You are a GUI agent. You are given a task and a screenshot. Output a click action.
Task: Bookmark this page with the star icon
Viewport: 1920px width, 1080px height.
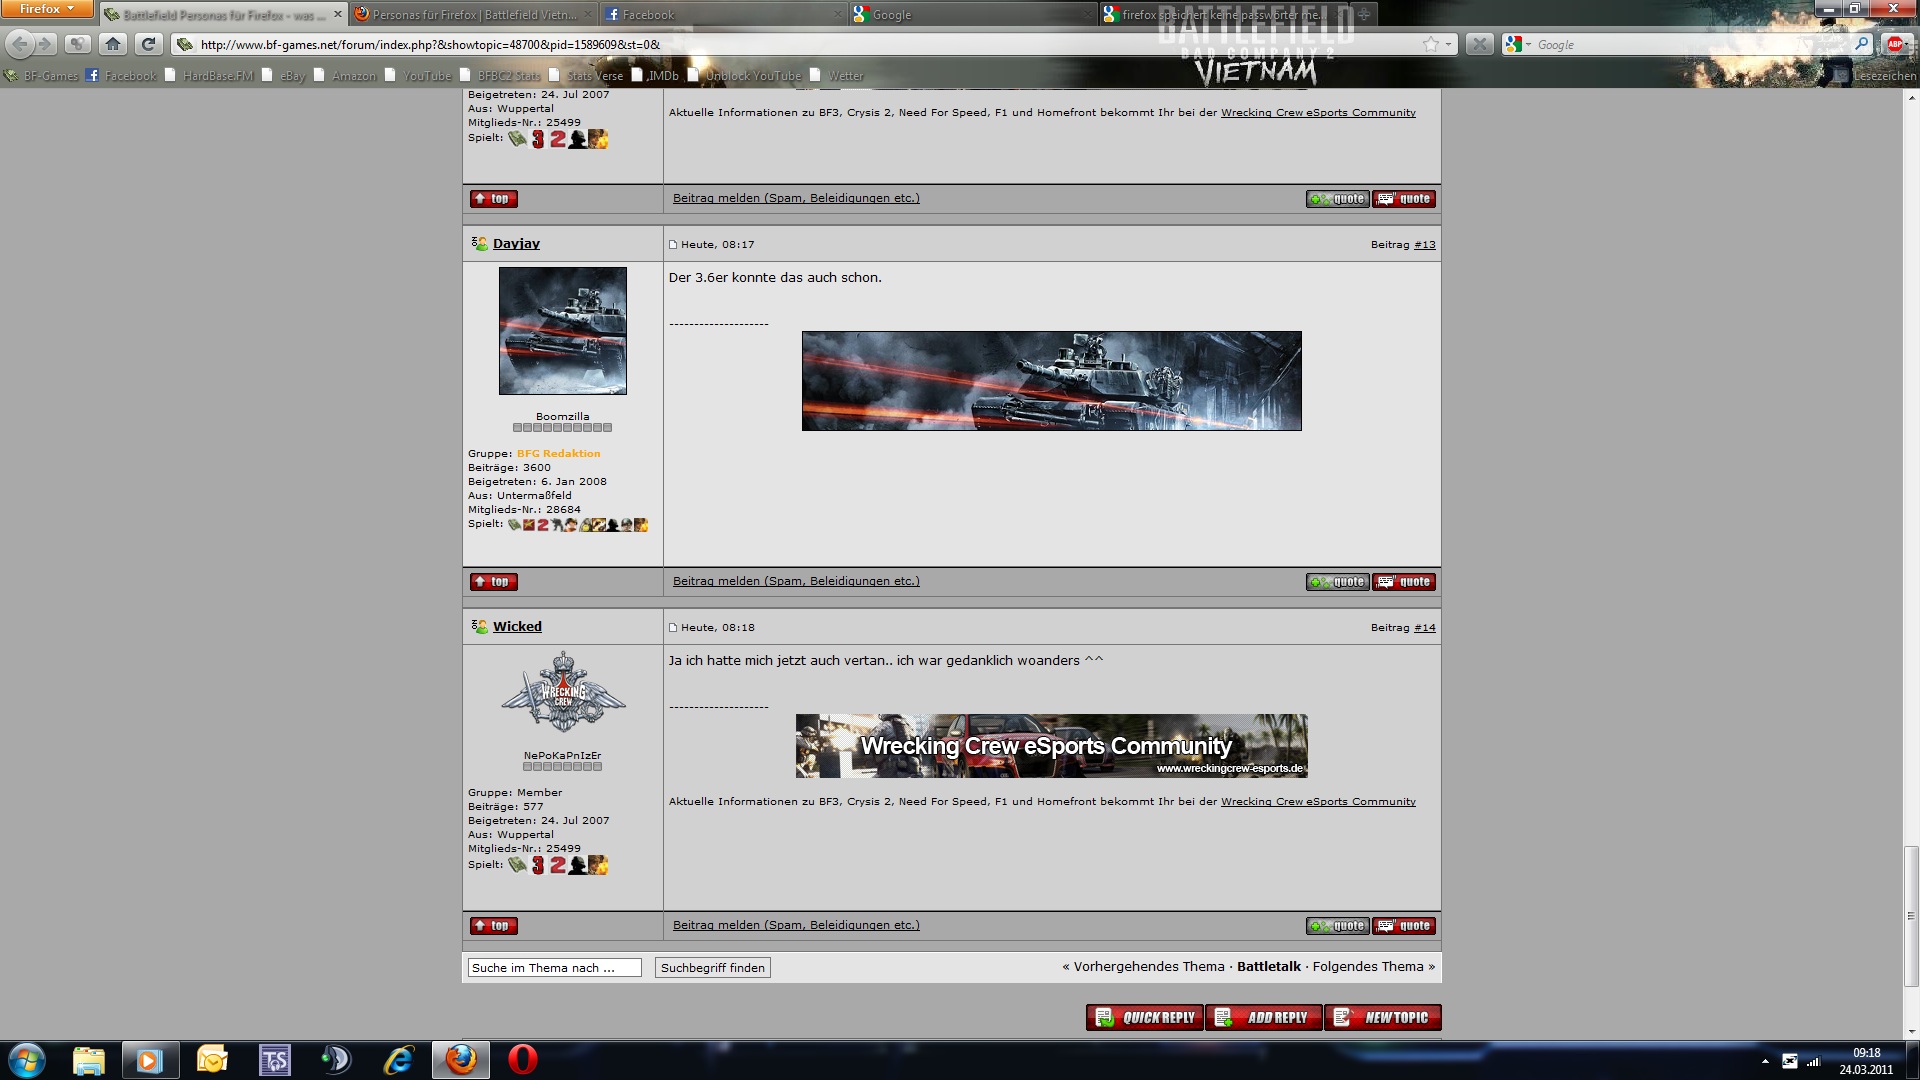pos(1431,44)
